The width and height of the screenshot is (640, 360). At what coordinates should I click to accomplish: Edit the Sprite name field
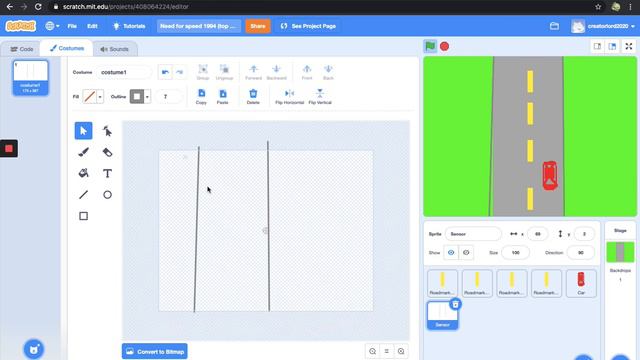coord(473,234)
